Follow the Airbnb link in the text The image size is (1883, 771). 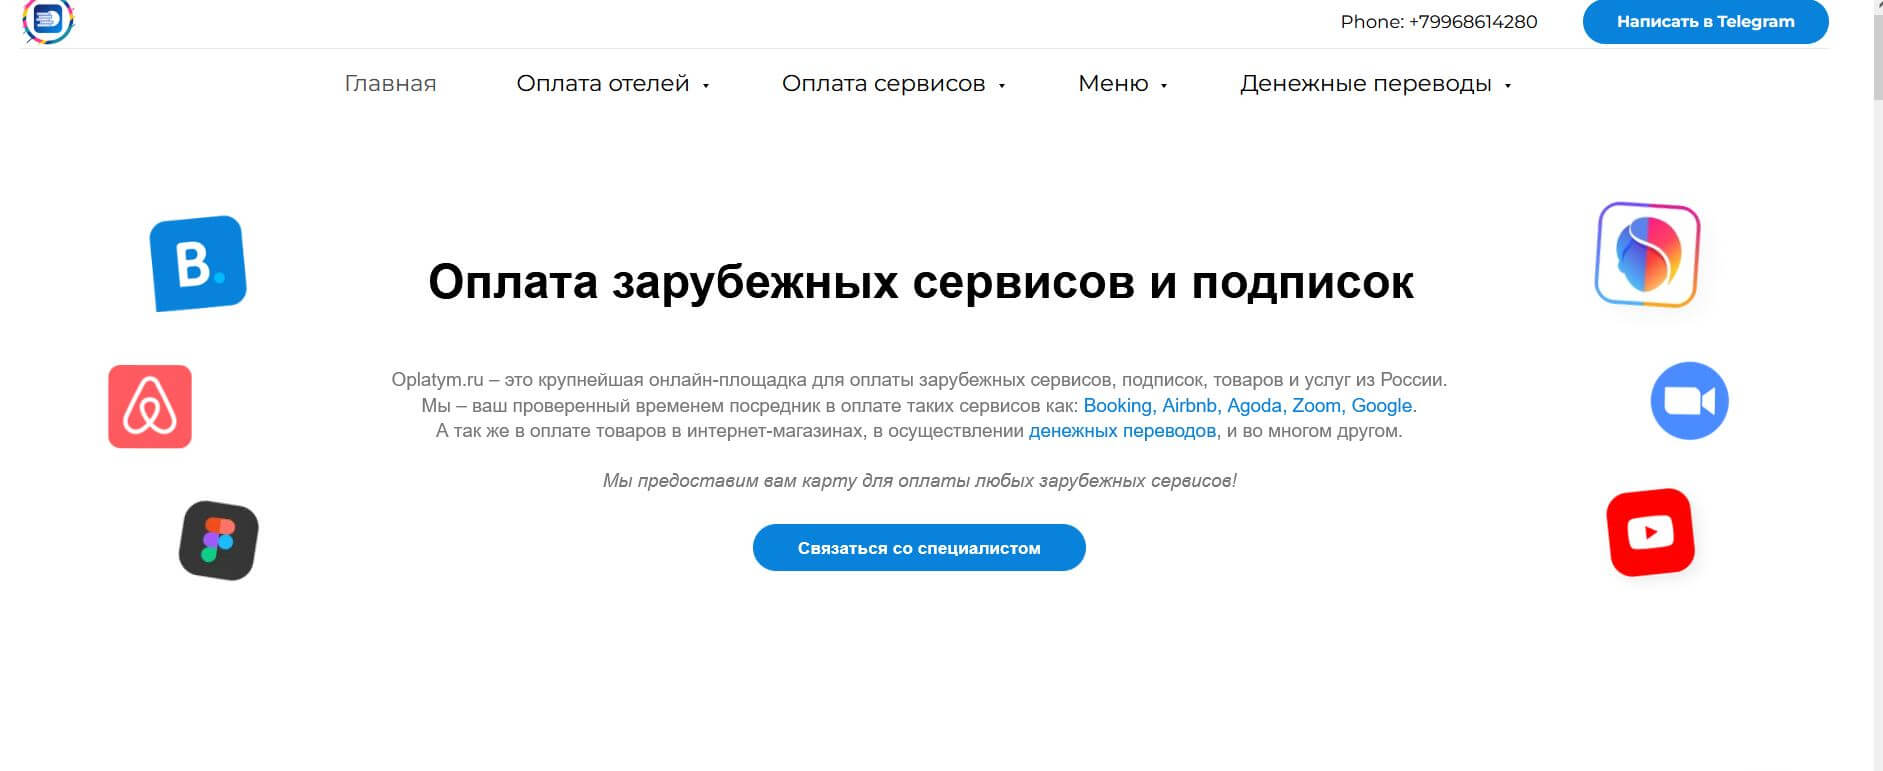coord(1192,406)
